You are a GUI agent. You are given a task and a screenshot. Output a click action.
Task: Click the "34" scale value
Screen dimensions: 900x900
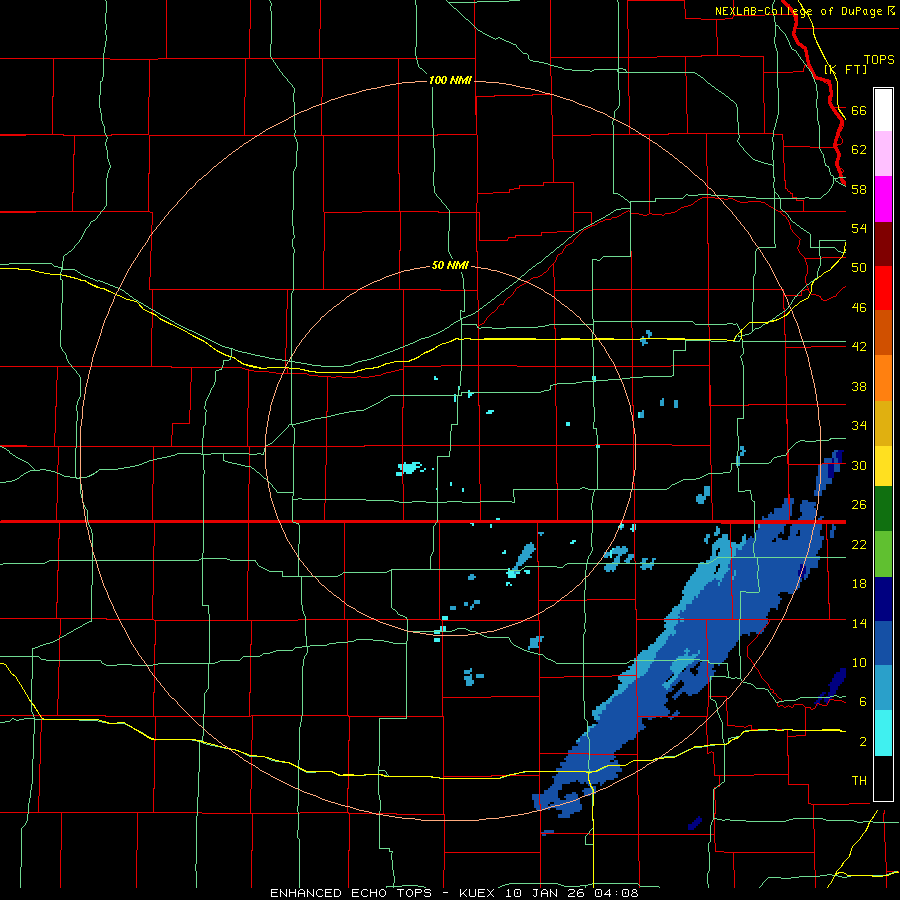click(859, 426)
